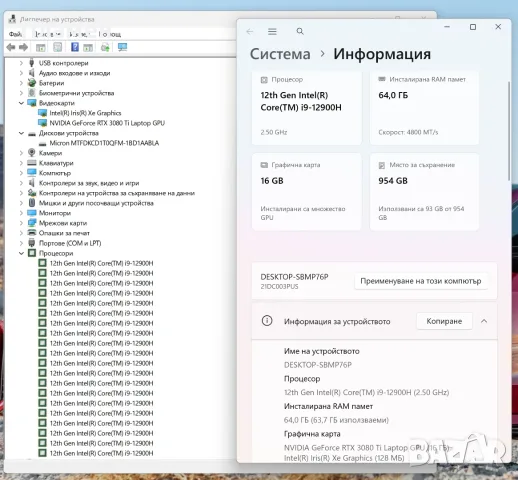Collapse the Видеокарти tree node
The image size is (518, 480).
click(x=21, y=103)
